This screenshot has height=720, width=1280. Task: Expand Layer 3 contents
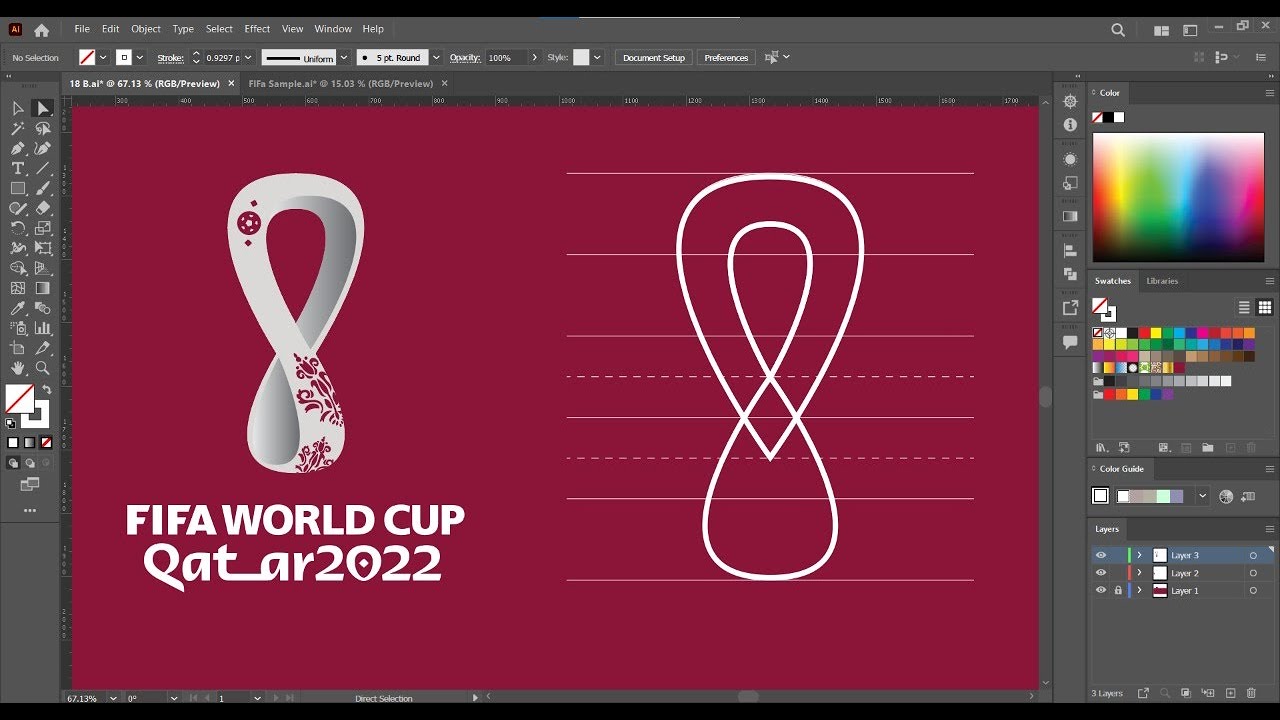1139,555
